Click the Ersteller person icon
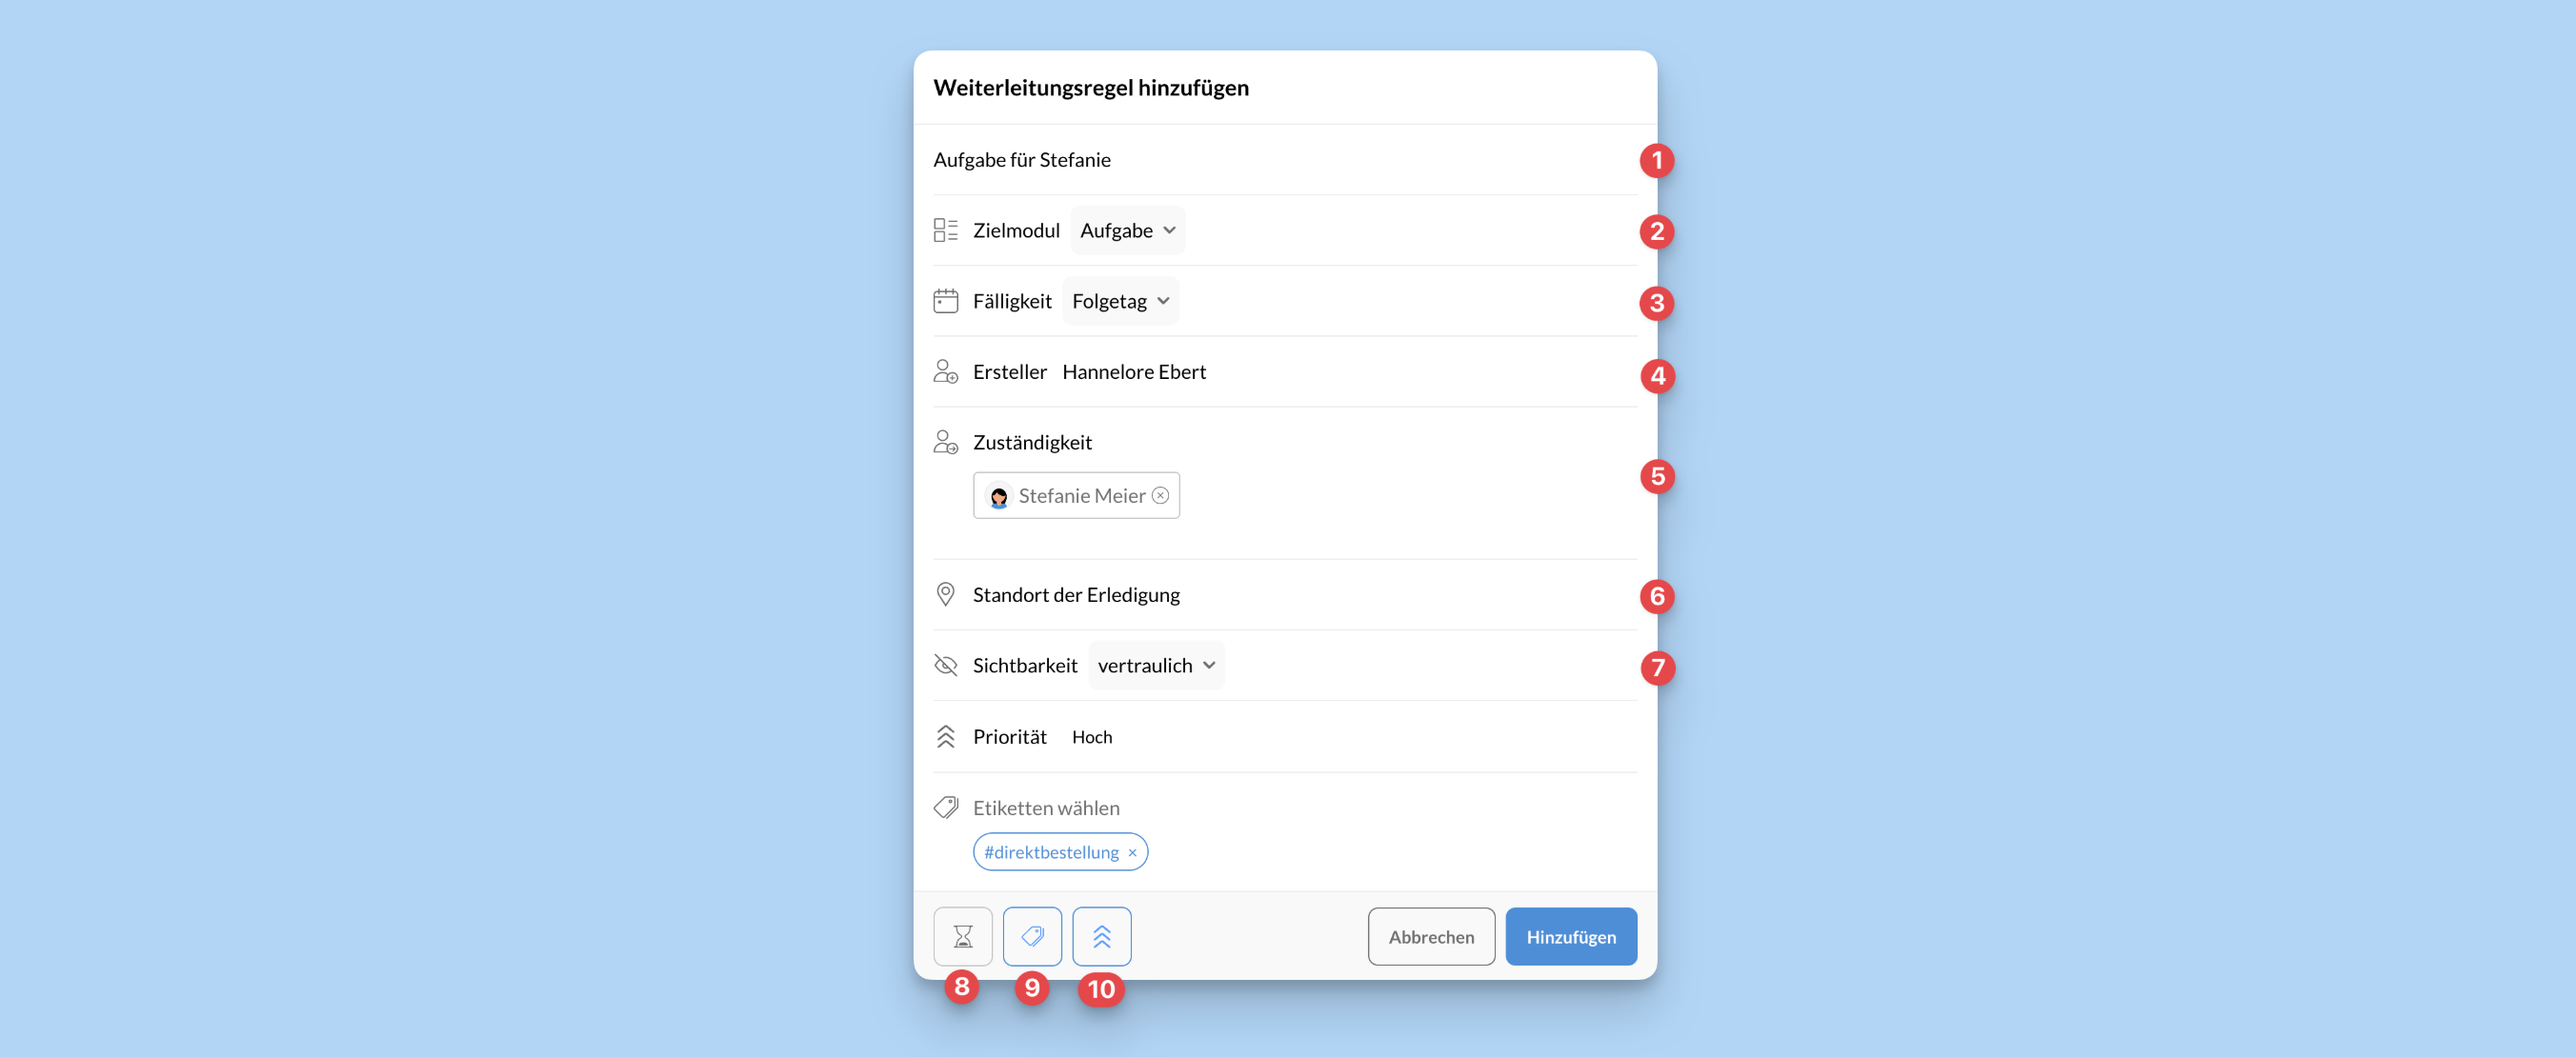 coord(945,372)
